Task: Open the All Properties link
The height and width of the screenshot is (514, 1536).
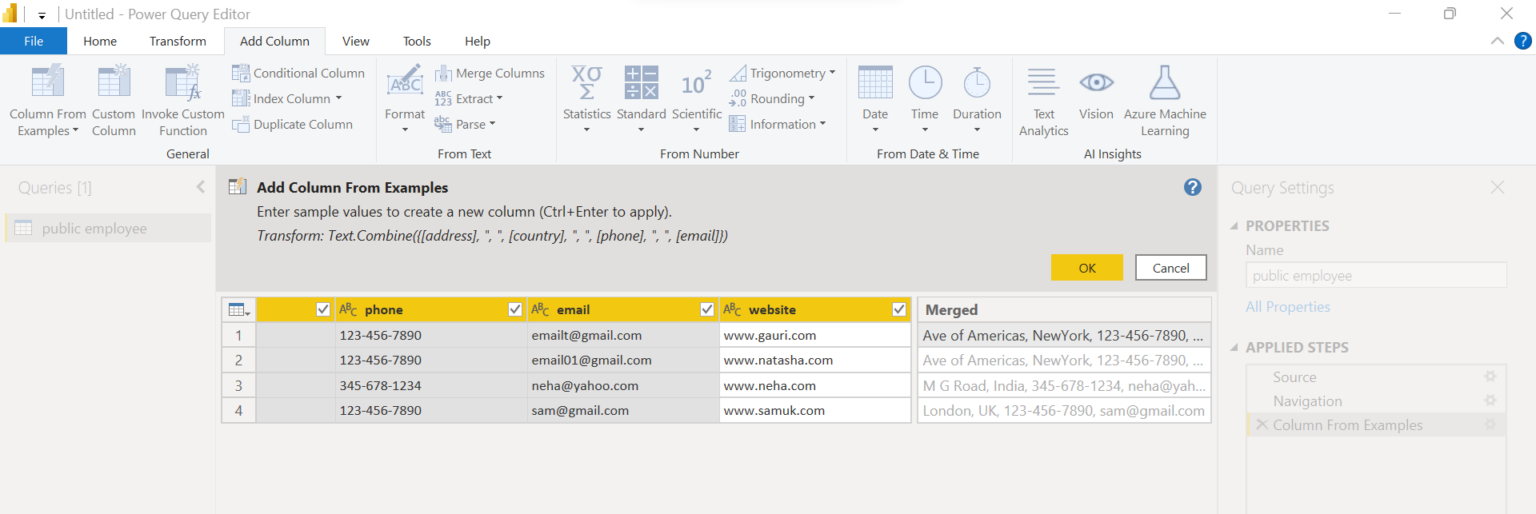Action: click(x=1288, y=307)
